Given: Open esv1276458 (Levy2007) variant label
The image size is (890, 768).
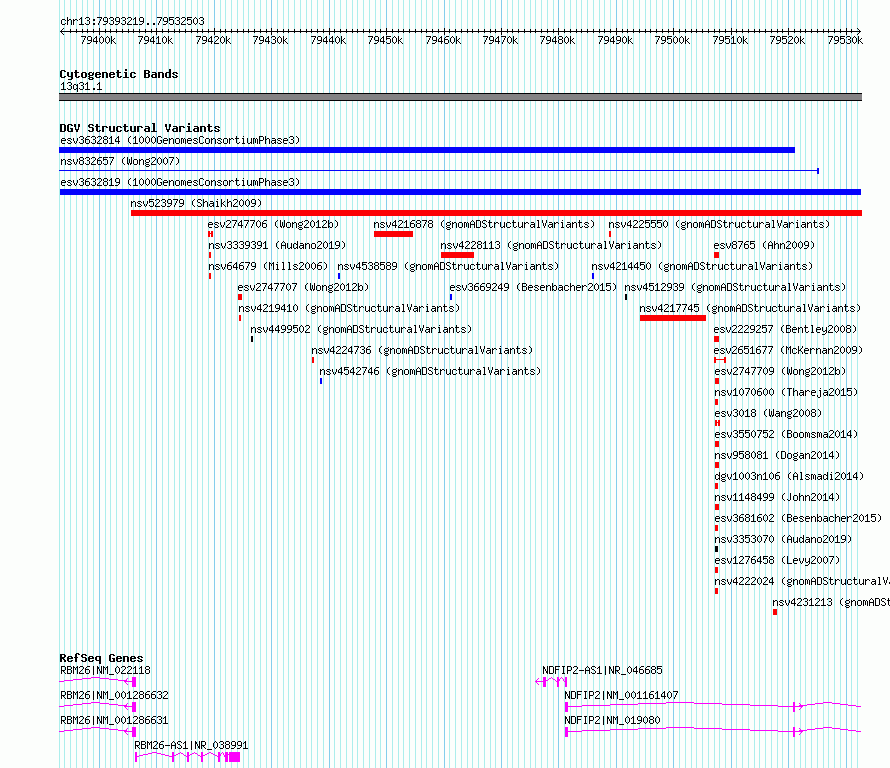Looking at the screenshot, I should click(777, 560).
